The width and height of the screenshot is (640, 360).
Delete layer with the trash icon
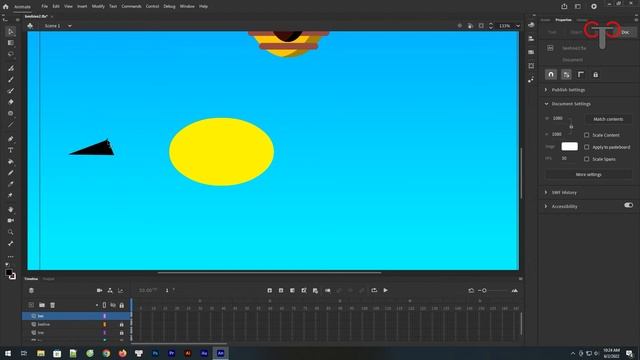click(x=53, y=305)
